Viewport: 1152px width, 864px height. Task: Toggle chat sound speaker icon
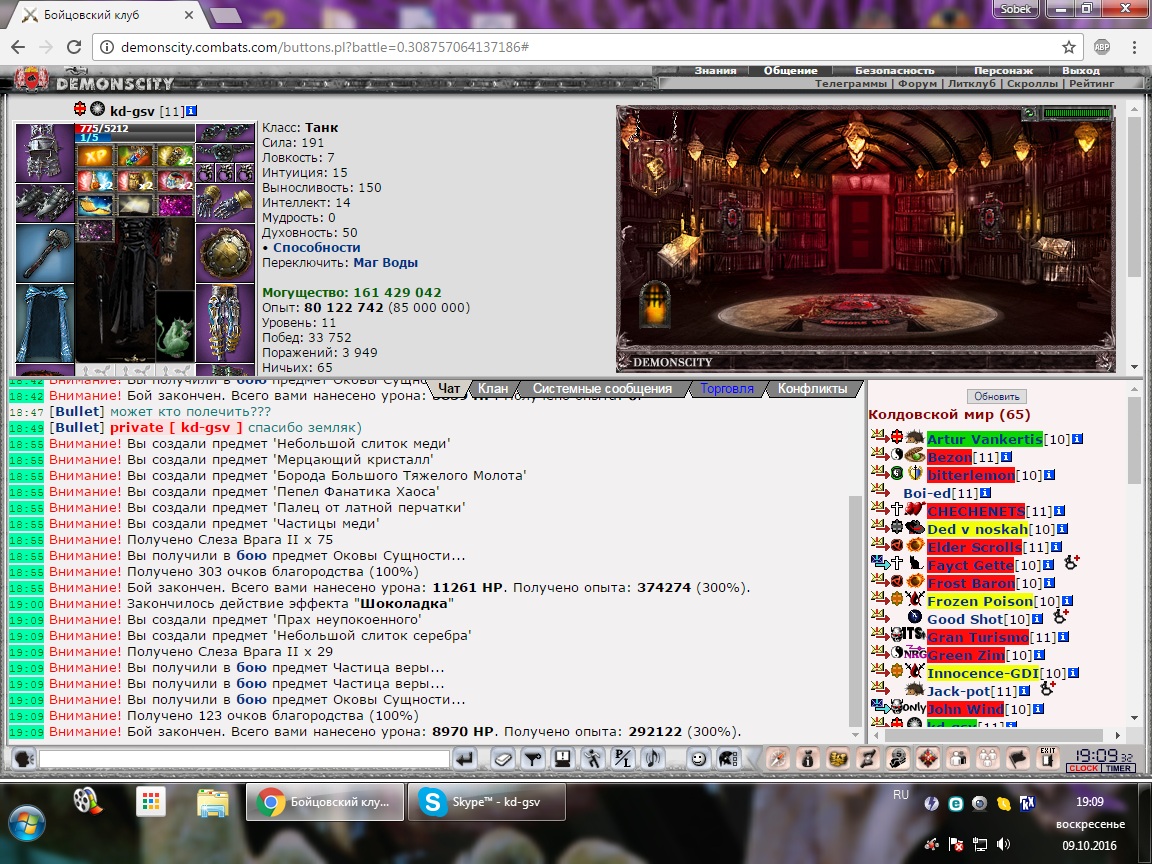click(x=652, y=758)
